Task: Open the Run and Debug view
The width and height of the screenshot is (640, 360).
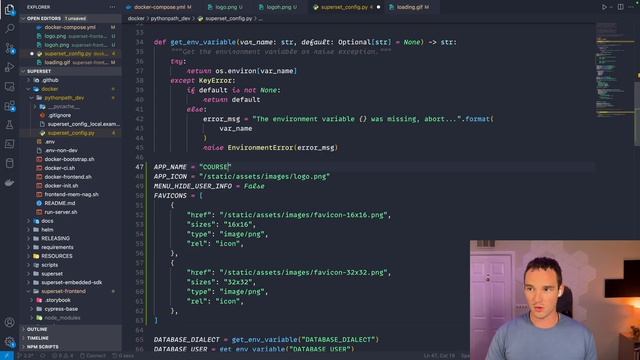Action: point(9,67)
